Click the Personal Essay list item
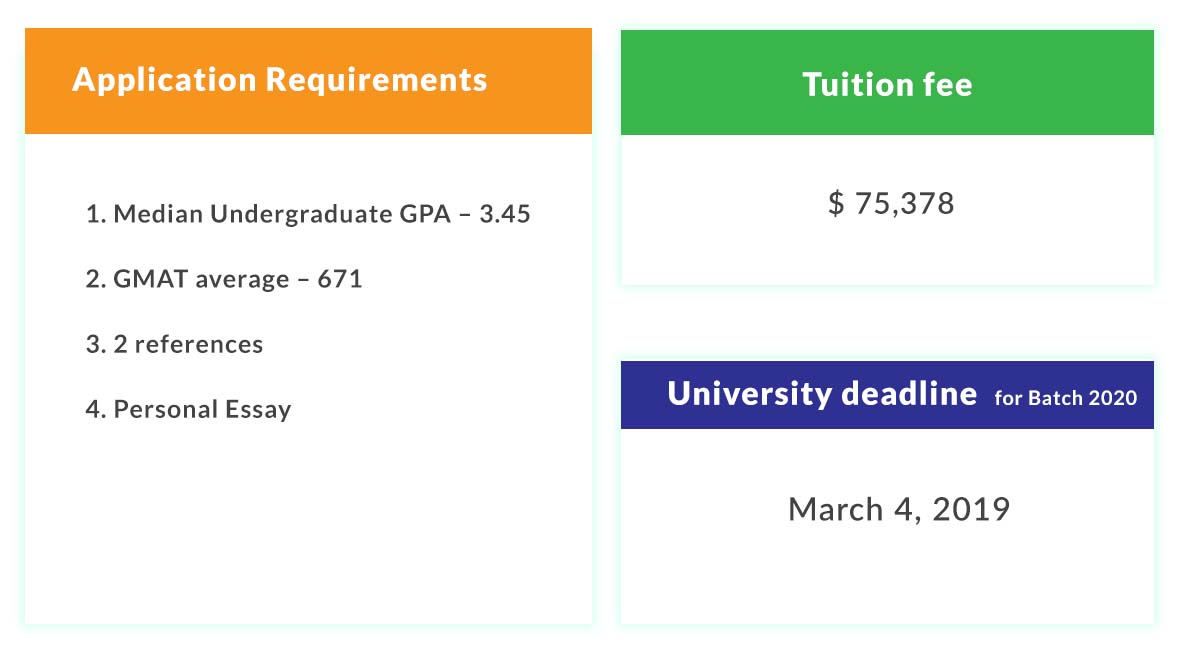Screen dimensions: 1181x645 pyautogui.click(x=188, y=409)
